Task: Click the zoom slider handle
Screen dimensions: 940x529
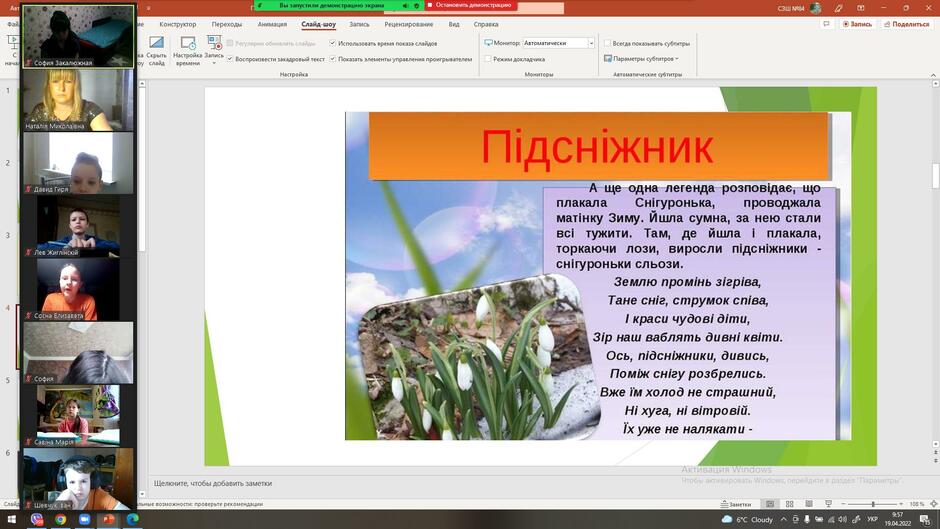Action: click(873, 504)
